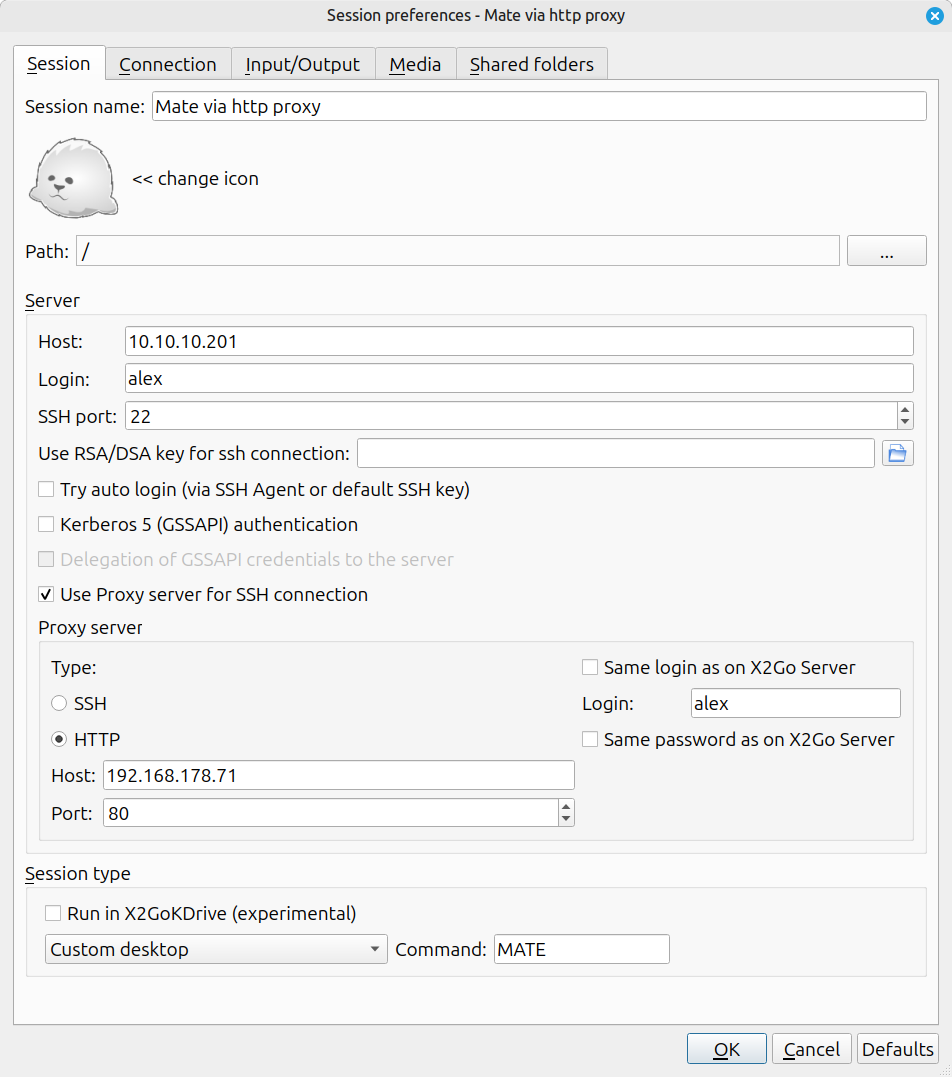Open the Media tab
Screen dimensions: 952x1077
point(416,64)
